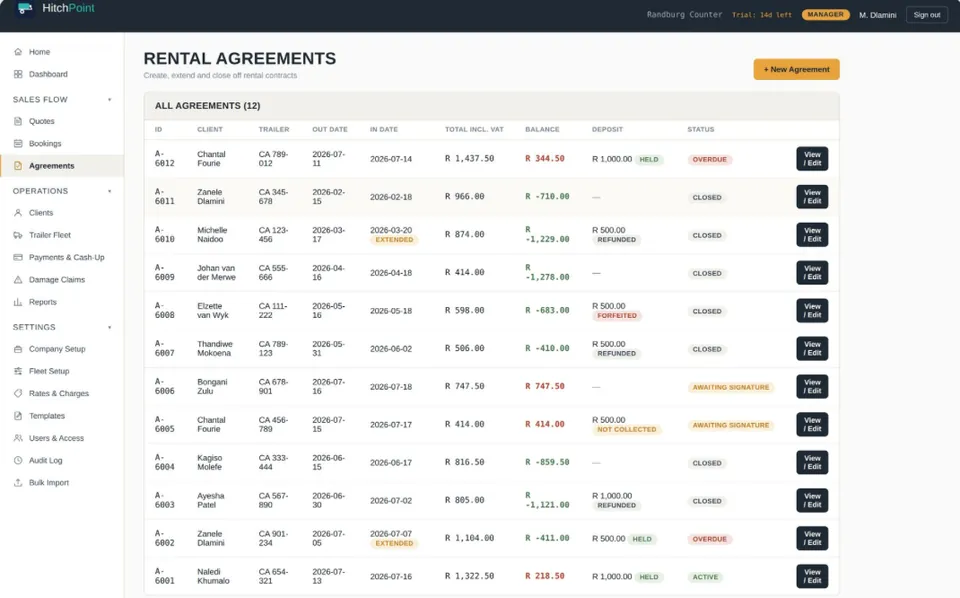The width and height of the screenshot is (960, 598).
Task: Open the Dashboard menu item
Action: tap(62, 74)
